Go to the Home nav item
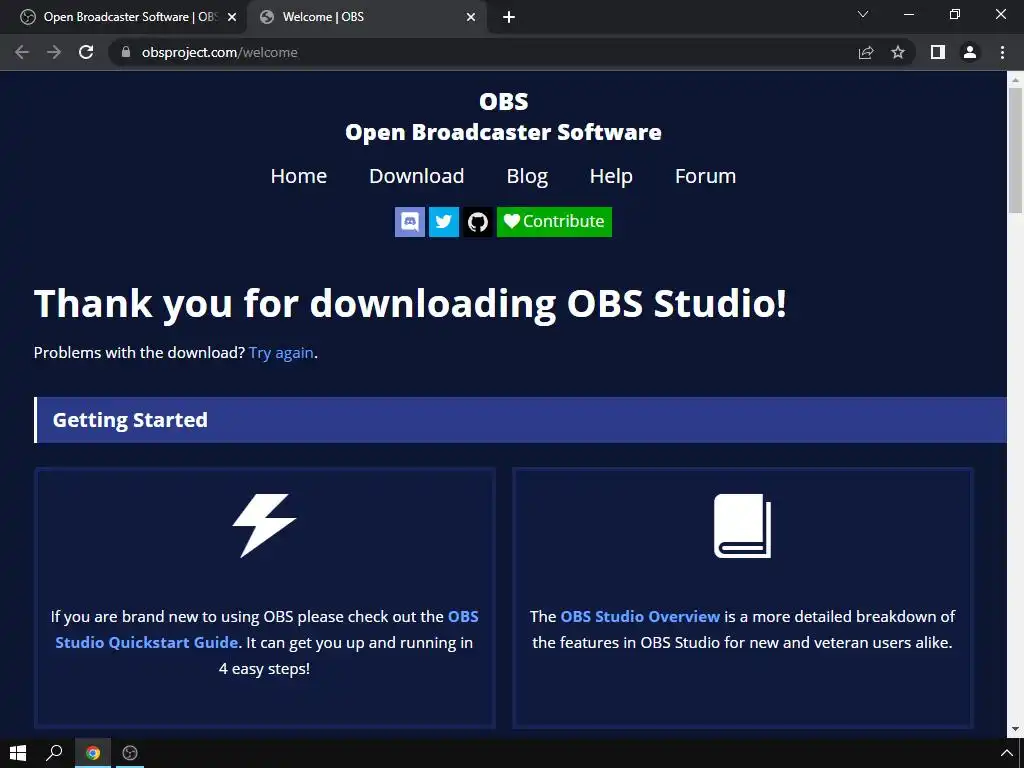1024x768 pixels. tap(298, 176)
